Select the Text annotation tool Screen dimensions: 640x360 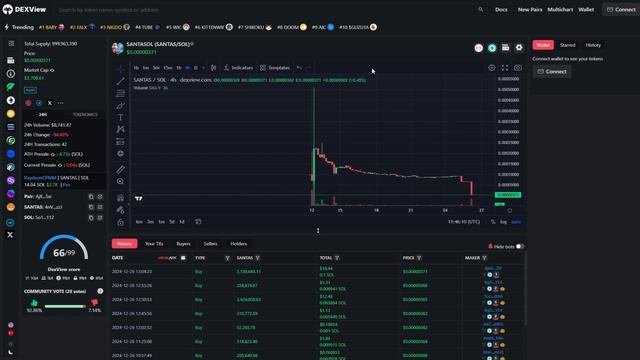click(120, 118)
